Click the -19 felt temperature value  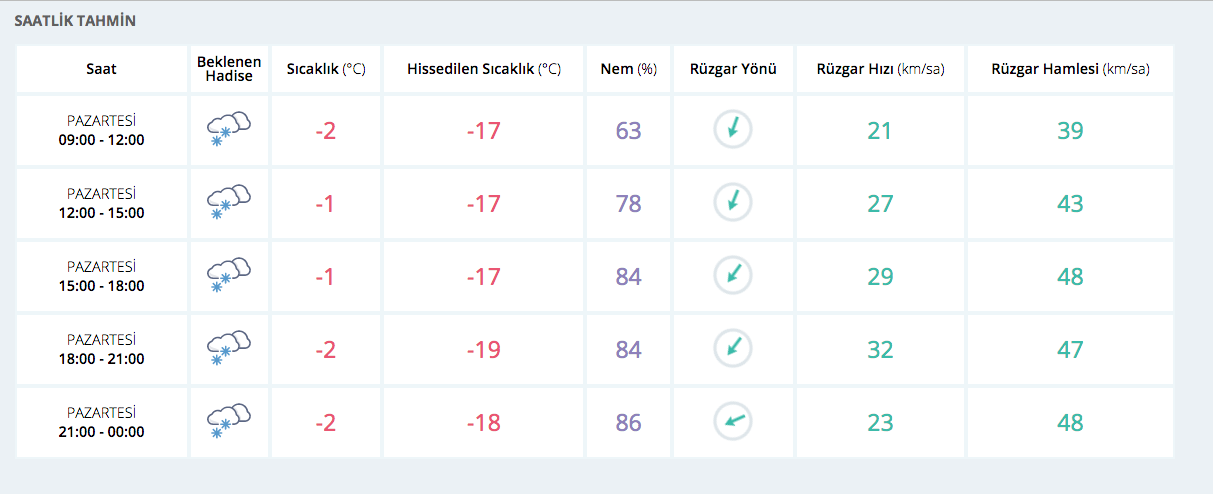(x=483, y=350)
